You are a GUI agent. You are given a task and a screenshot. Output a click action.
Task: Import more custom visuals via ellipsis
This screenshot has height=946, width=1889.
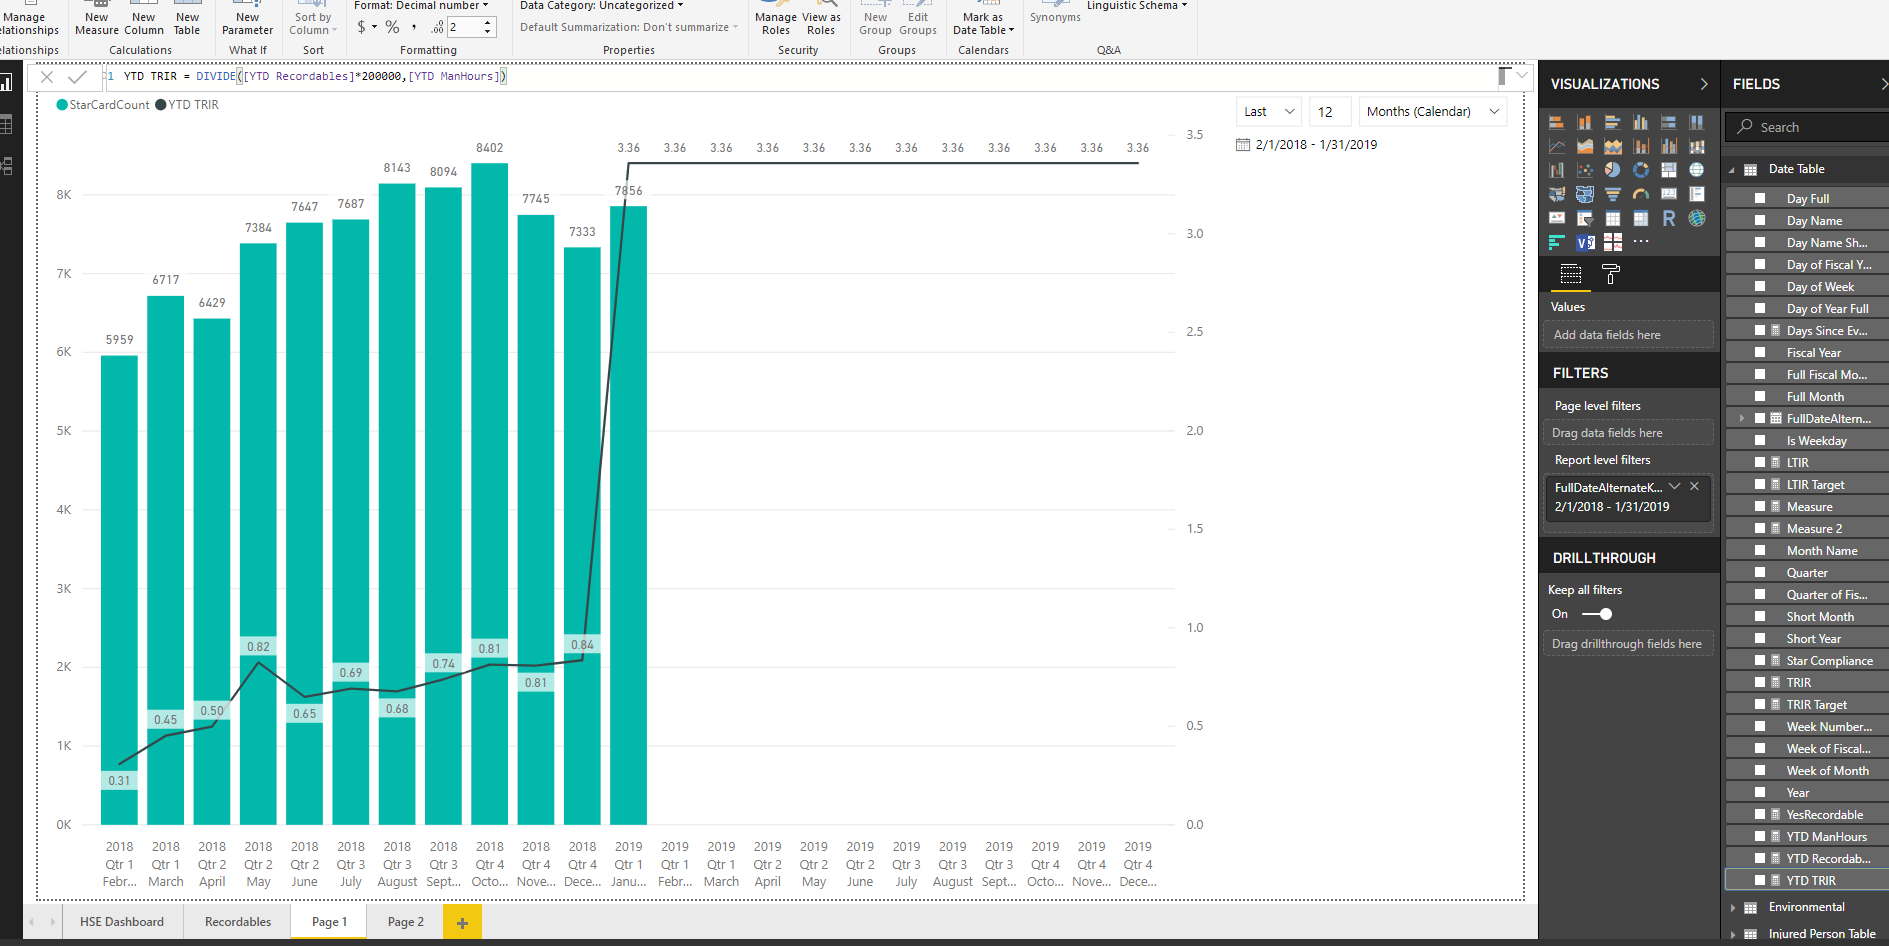click(1641, 241)
